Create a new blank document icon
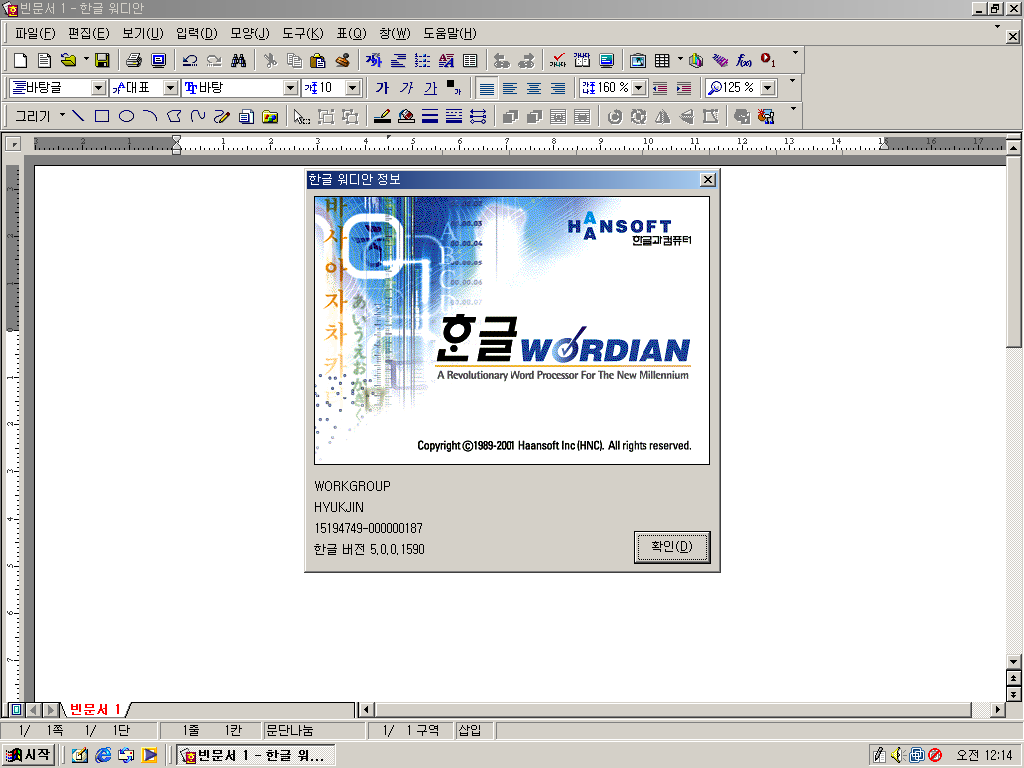1024x768 pixels. (20, 61)
